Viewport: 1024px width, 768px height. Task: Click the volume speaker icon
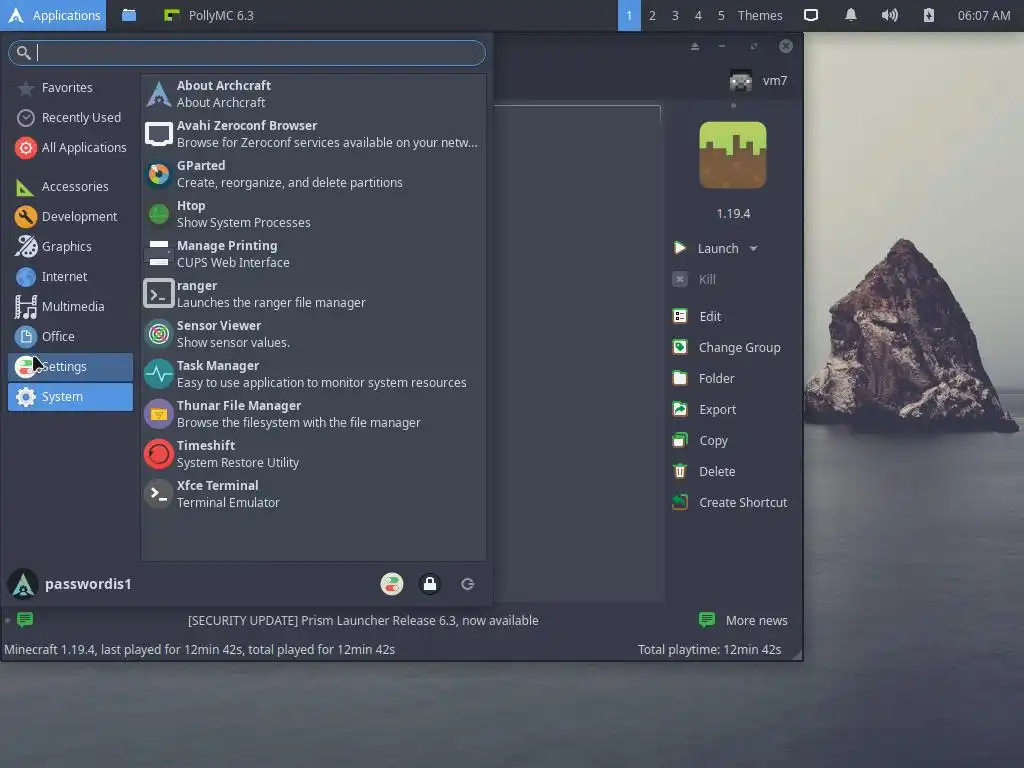889,15
